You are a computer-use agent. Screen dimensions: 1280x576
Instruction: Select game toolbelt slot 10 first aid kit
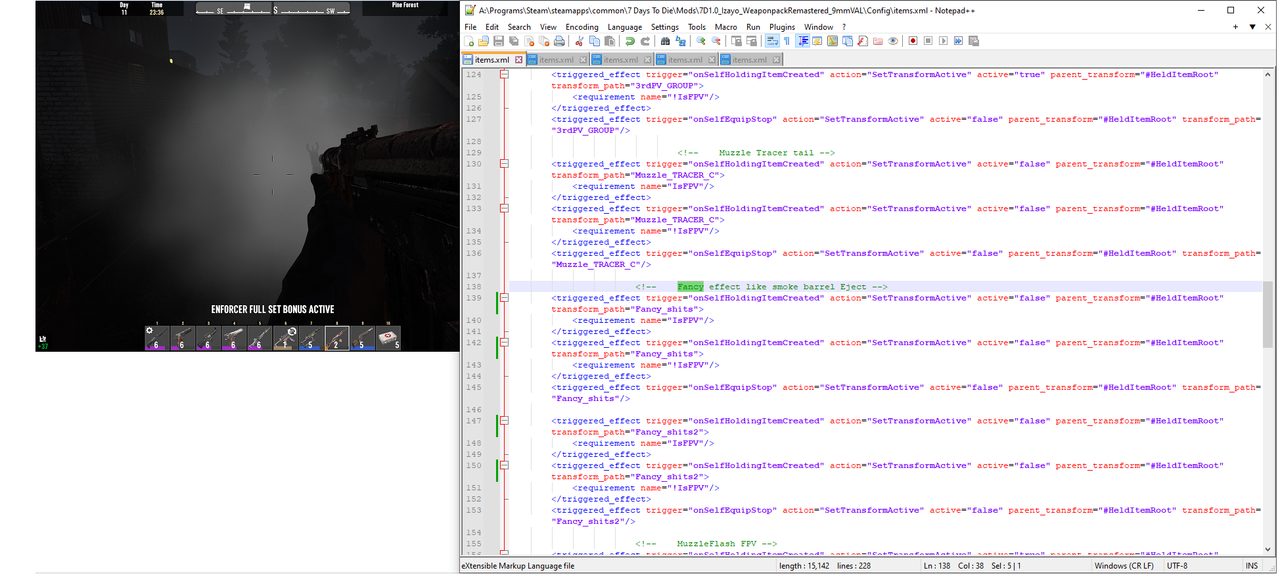click(389, 338)
